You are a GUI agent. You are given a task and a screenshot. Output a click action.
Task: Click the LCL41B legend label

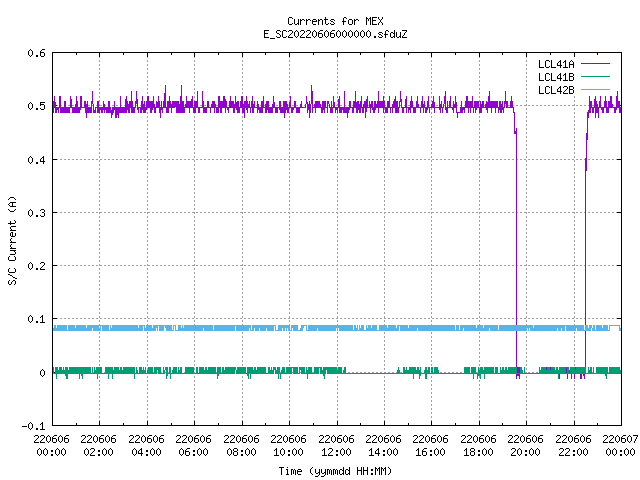556,77
